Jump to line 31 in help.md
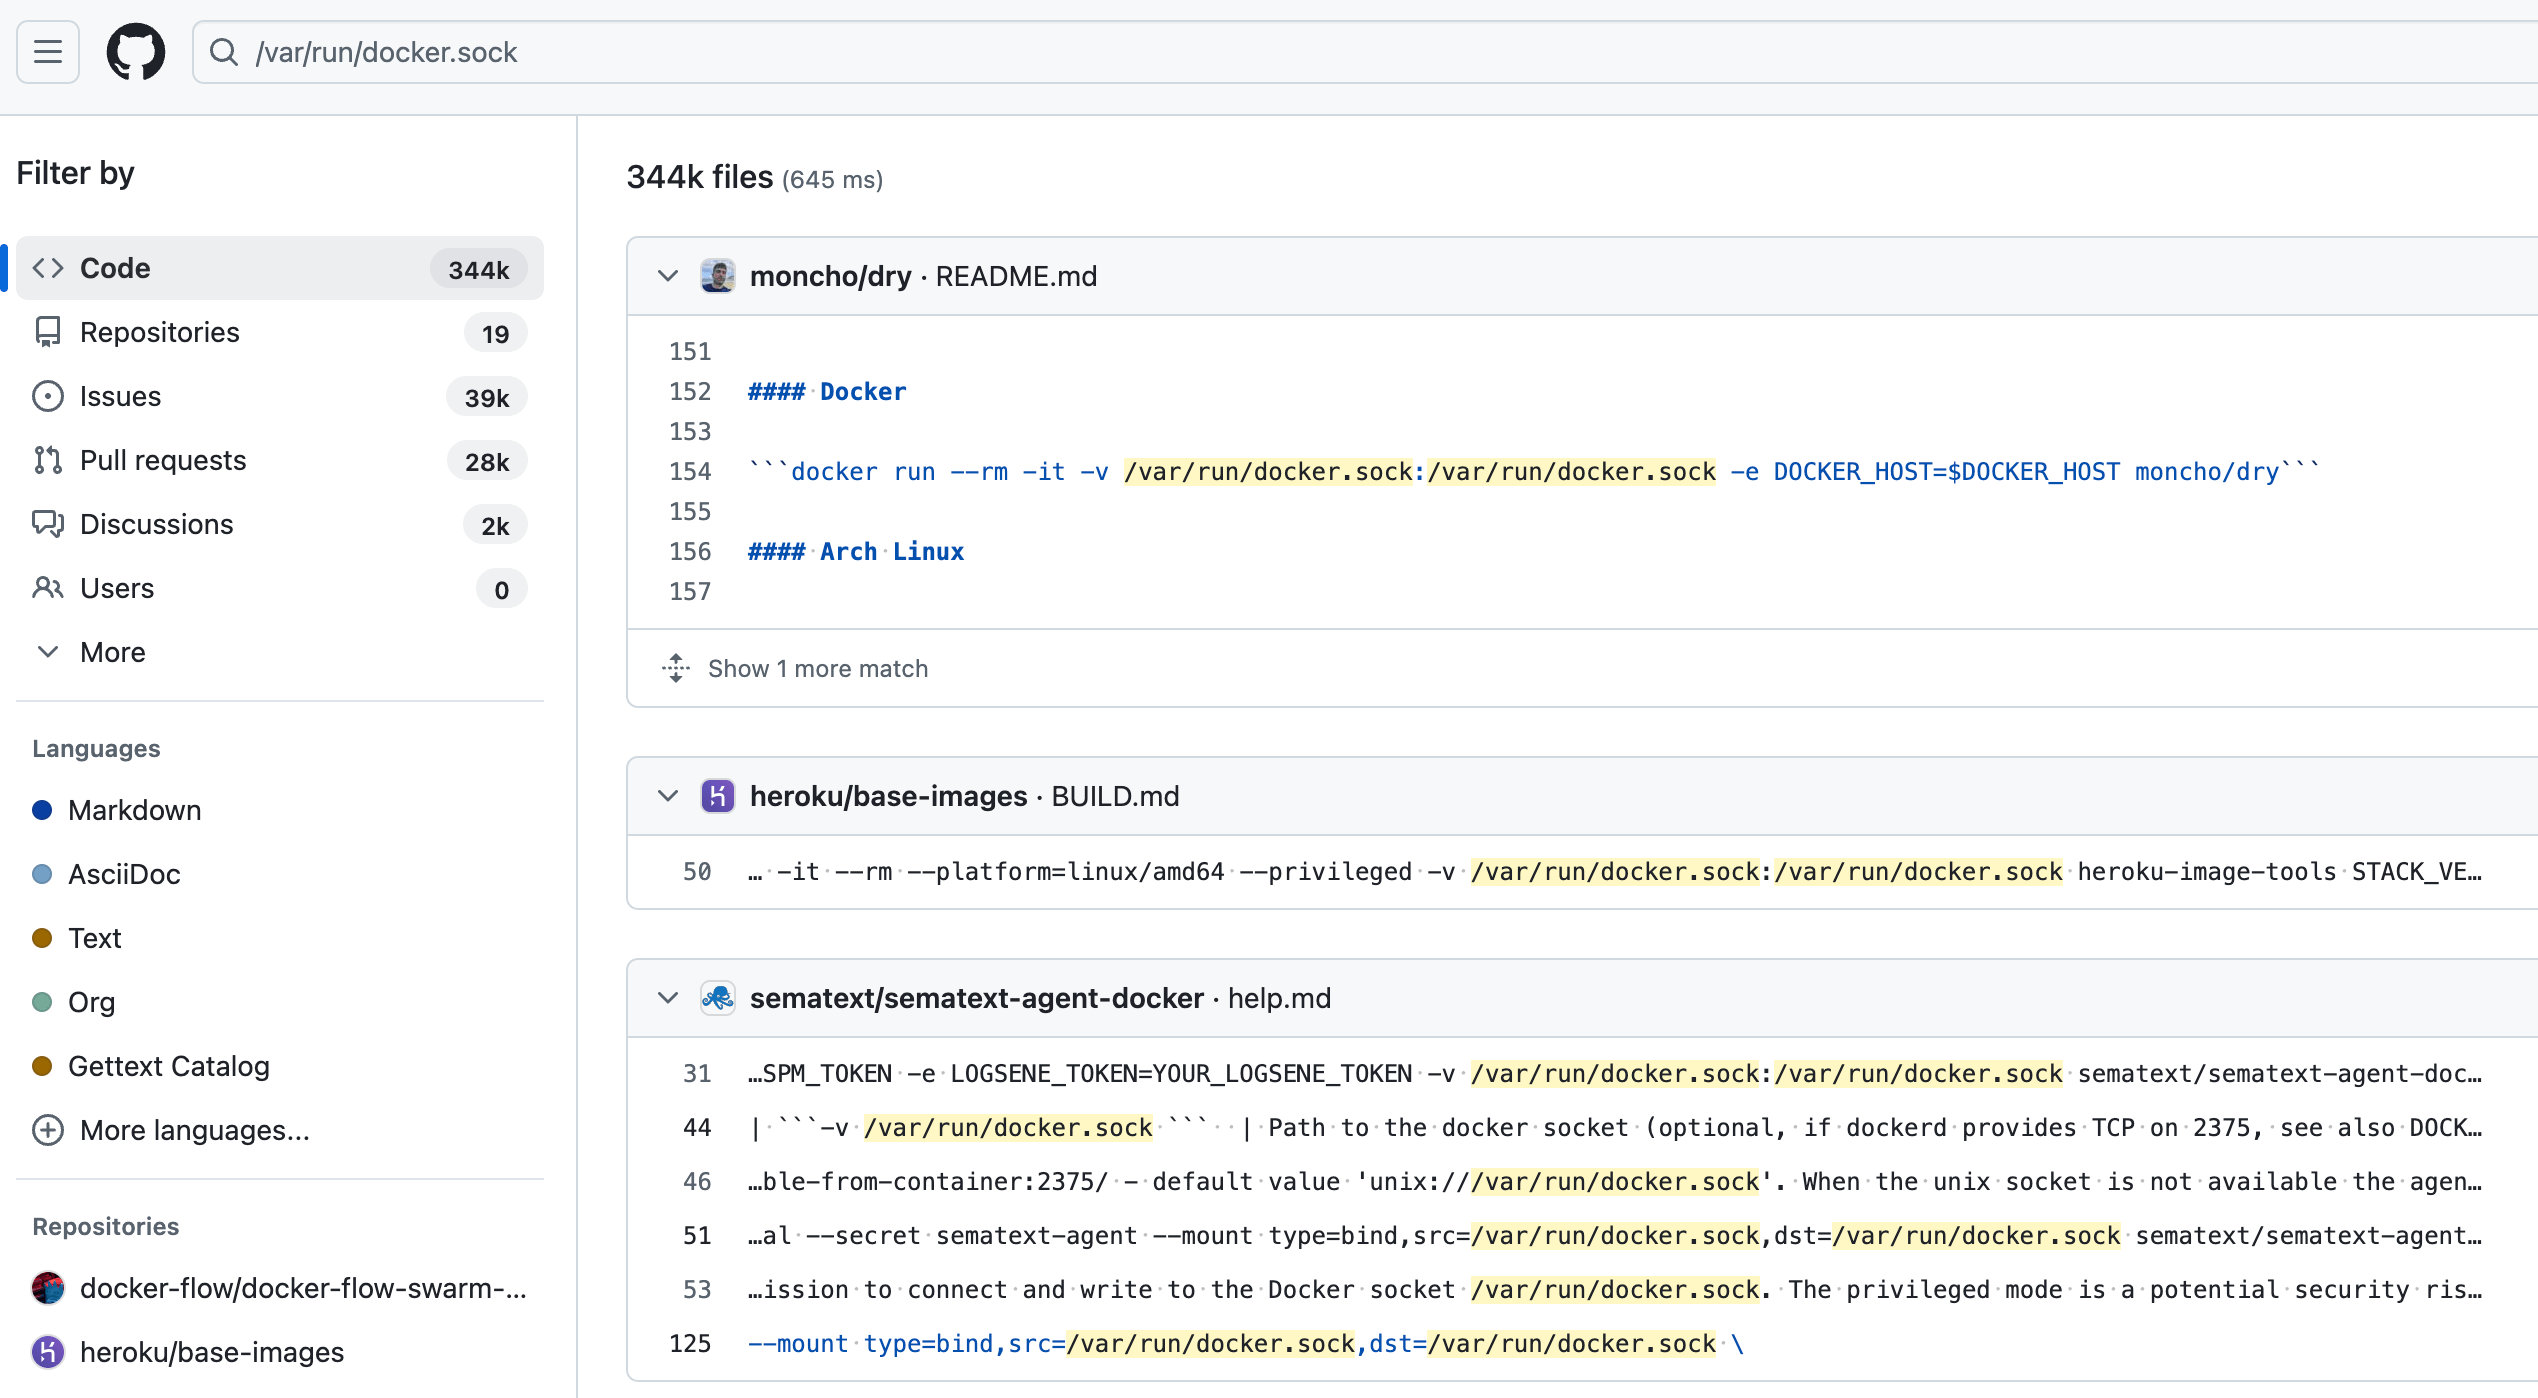This screenshot has height=1398, width=2538. 697,1074
